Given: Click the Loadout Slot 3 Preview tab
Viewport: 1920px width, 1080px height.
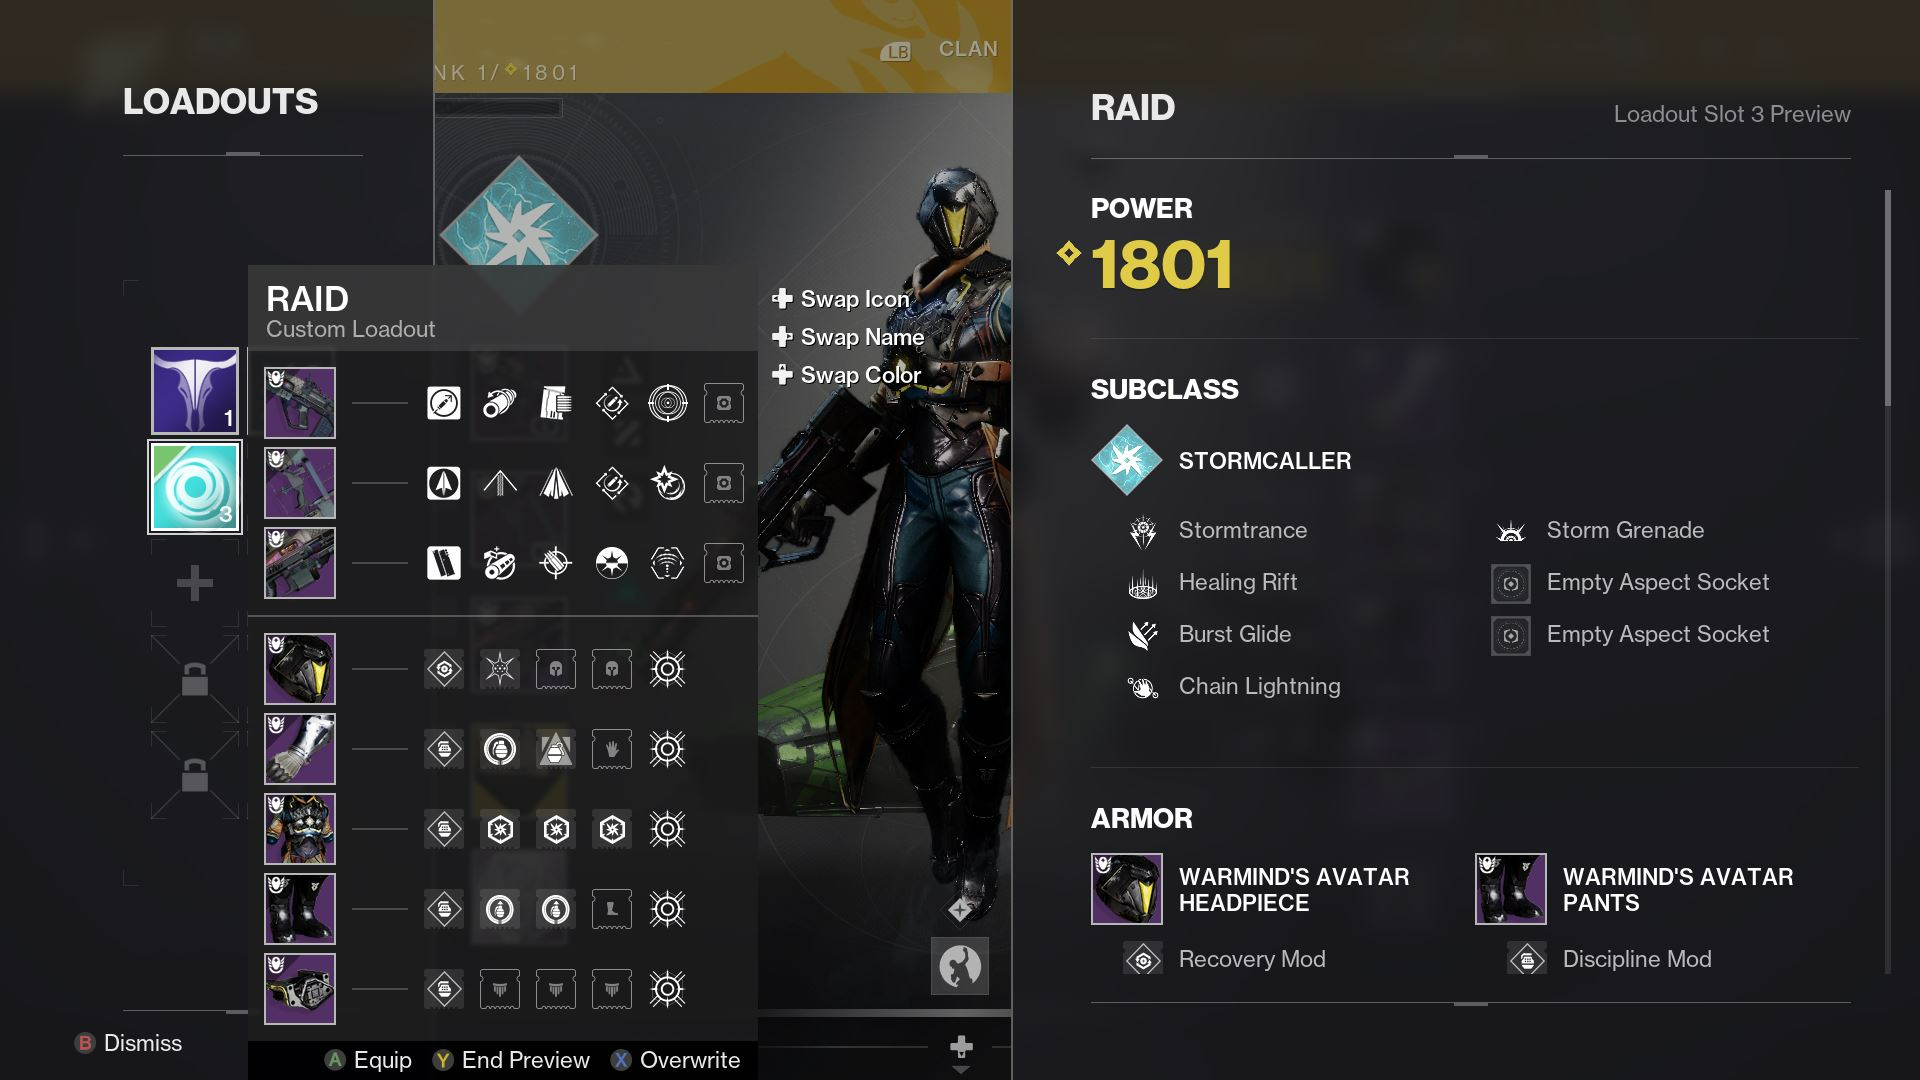Looking at the screenshot, I should [x=1731, y=112].
